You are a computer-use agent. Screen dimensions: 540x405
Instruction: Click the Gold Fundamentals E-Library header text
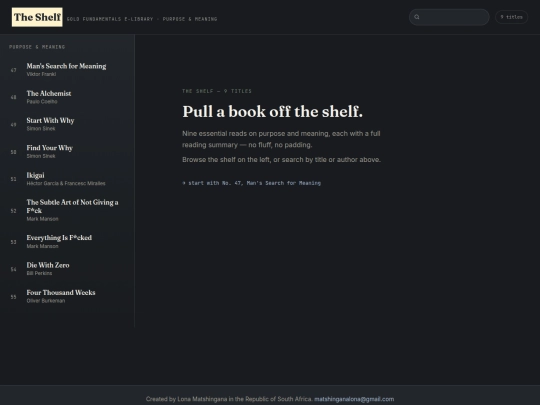point(110,19)
